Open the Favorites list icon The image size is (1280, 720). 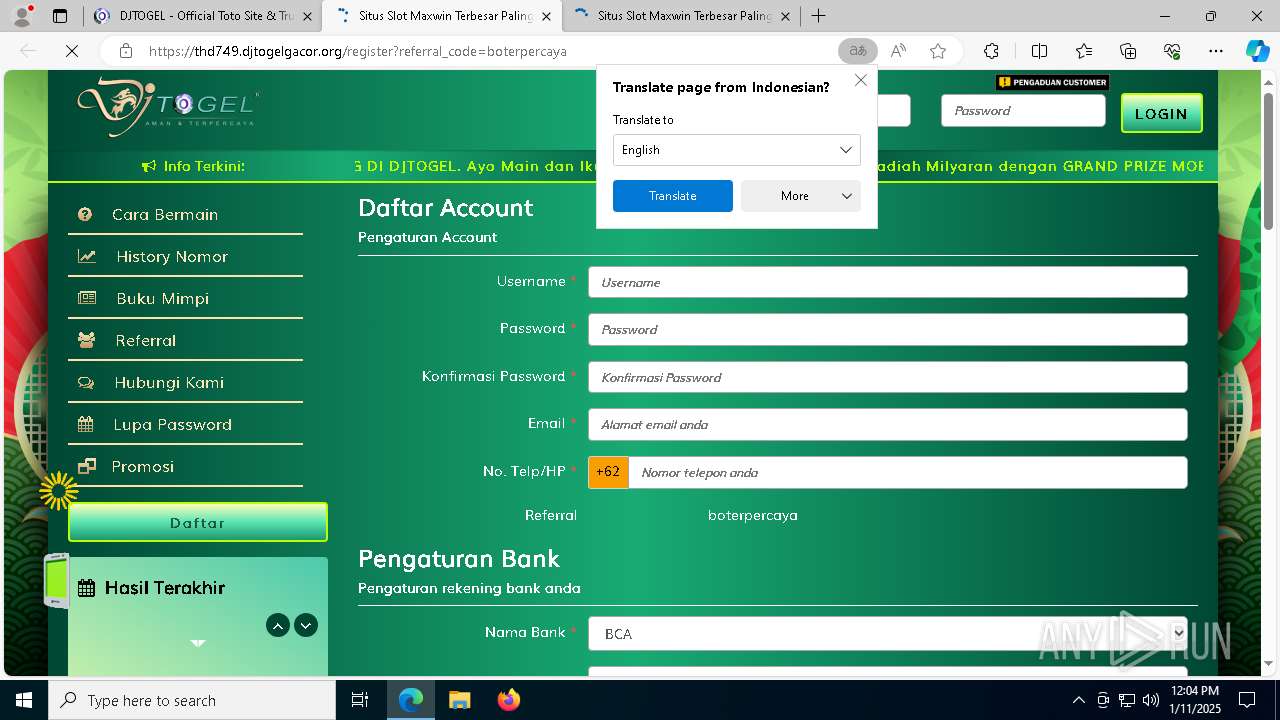[1084, 51]
